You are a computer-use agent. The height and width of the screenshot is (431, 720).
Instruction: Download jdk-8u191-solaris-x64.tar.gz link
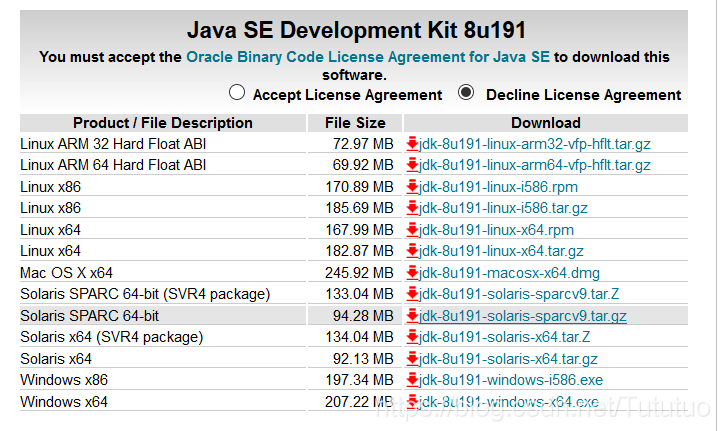click(x=508, y=359)
